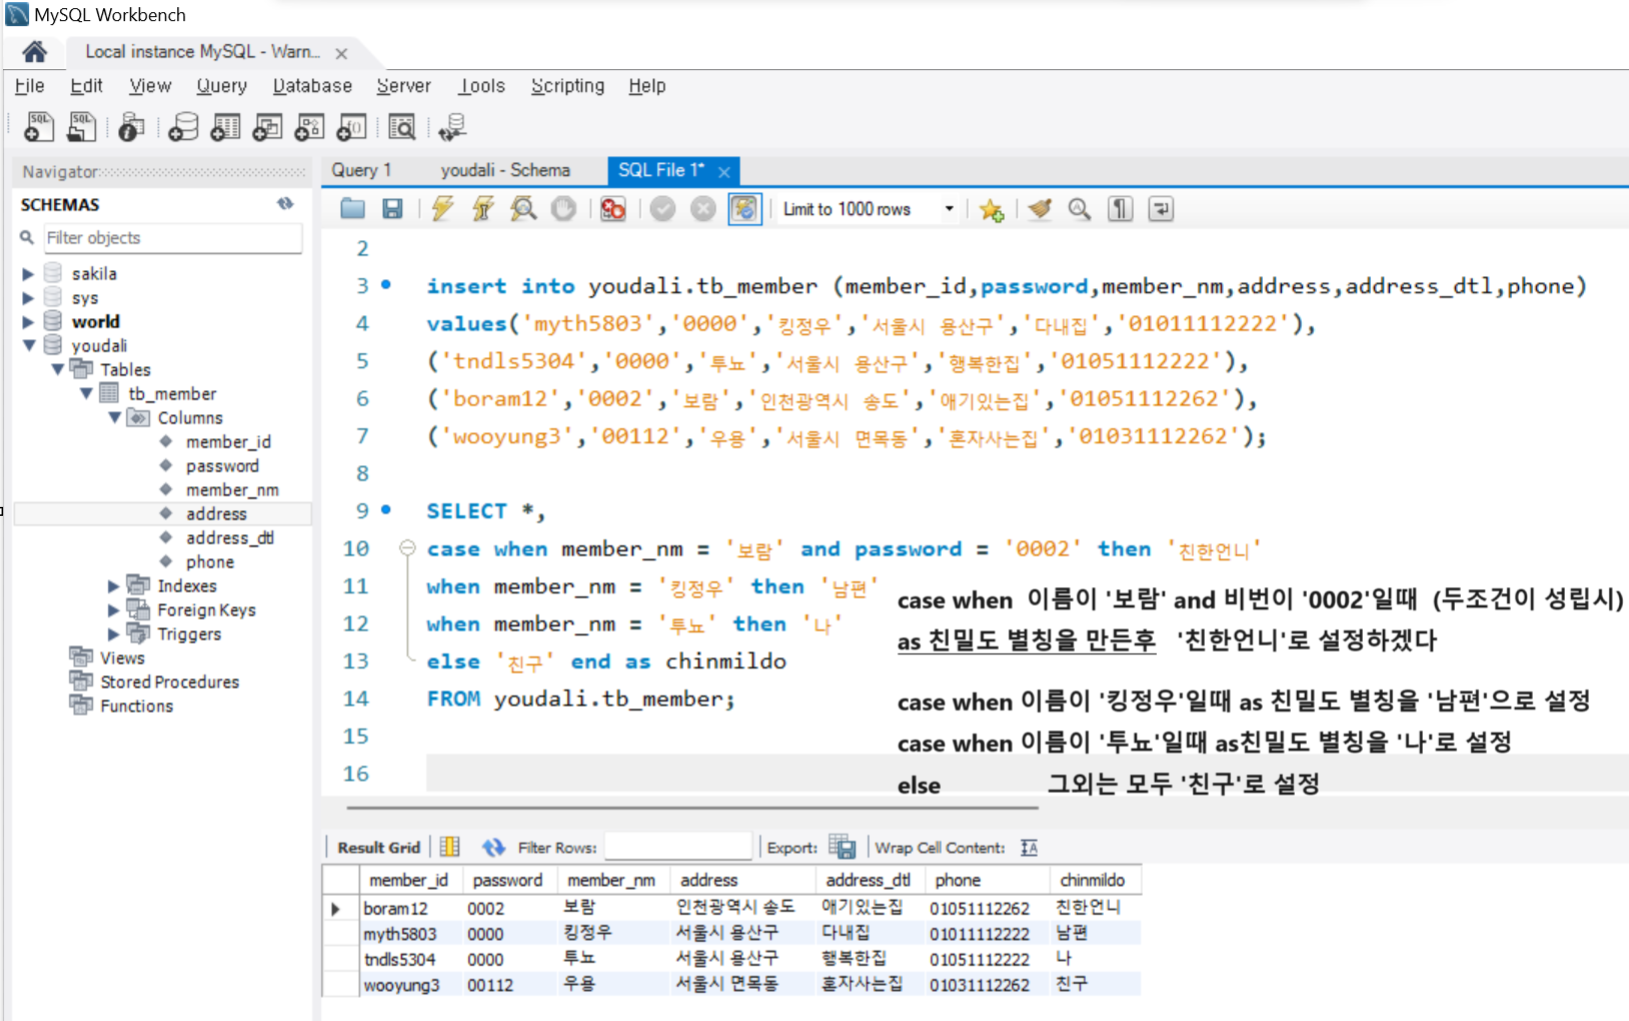Open the Database menu
This screenshot has width=1629, height=1021.
[312, 86]
